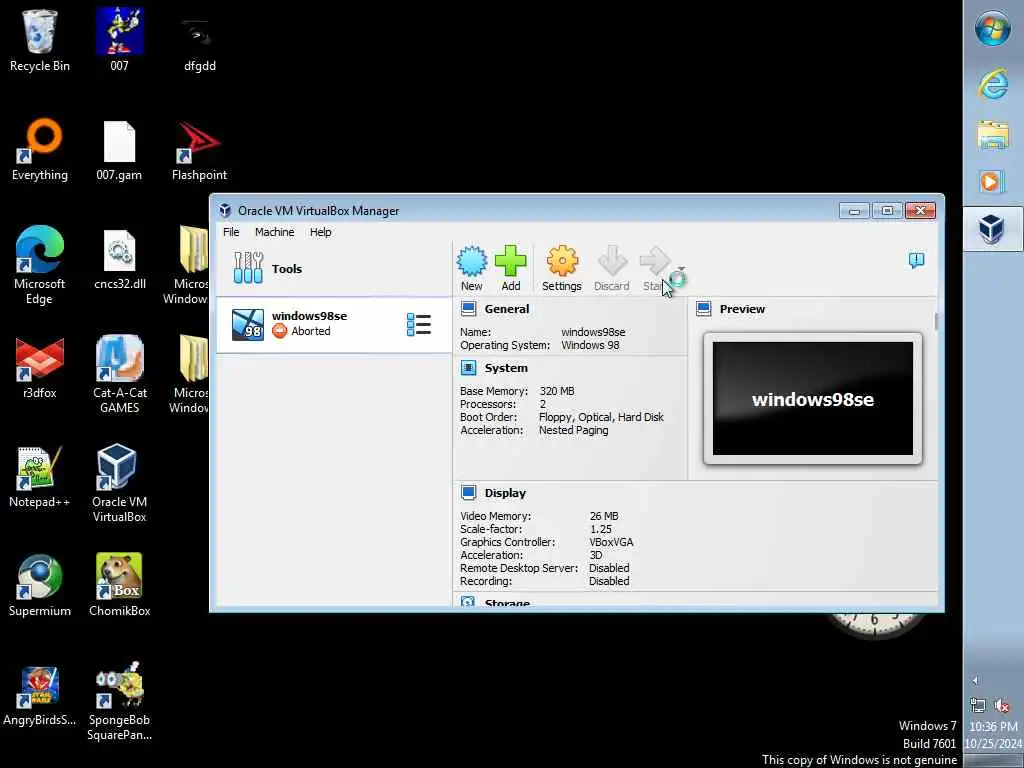Open the Recycle Bin desktop icon
Screen dimensions: 1024x768
pos(40,40)
